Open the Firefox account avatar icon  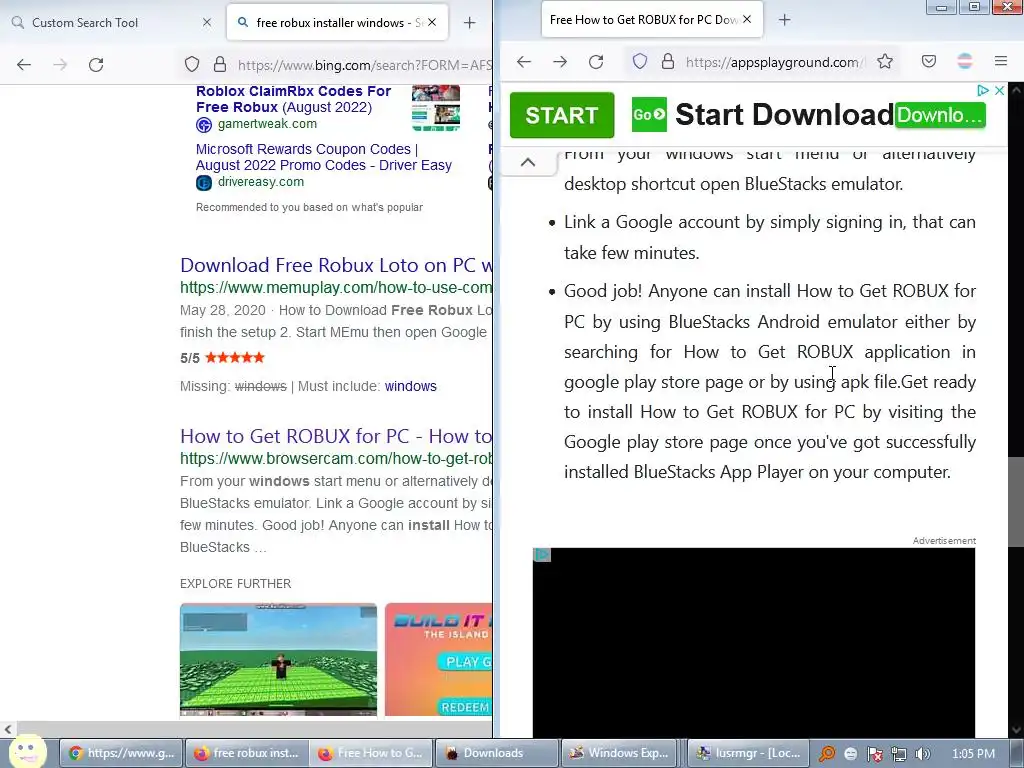coord(965,61)
